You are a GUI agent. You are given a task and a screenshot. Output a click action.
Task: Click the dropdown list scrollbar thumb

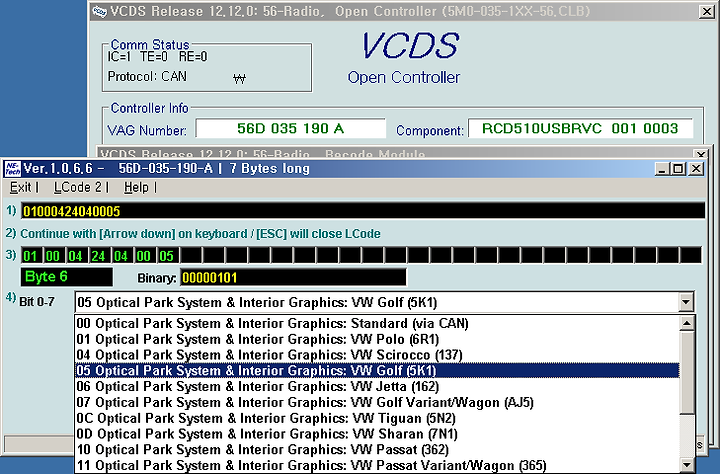pos(687,372)
